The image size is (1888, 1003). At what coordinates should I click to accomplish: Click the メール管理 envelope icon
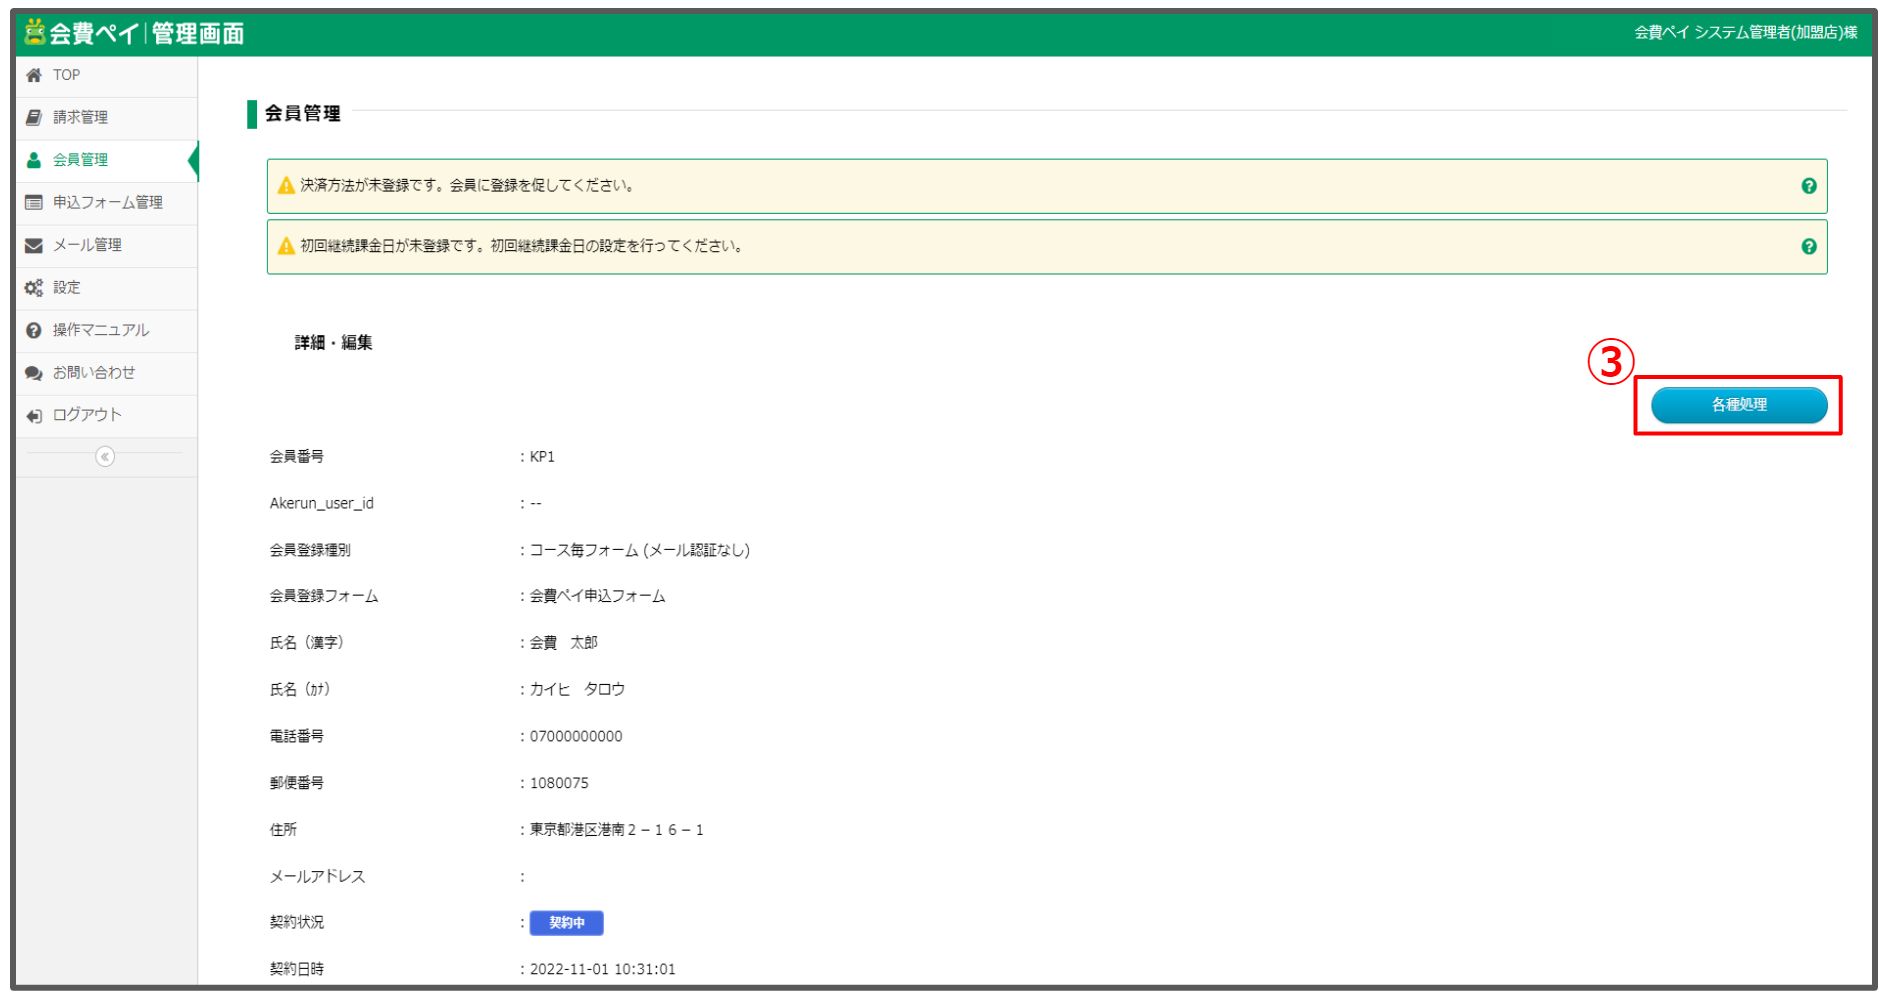tap(34, 245)
